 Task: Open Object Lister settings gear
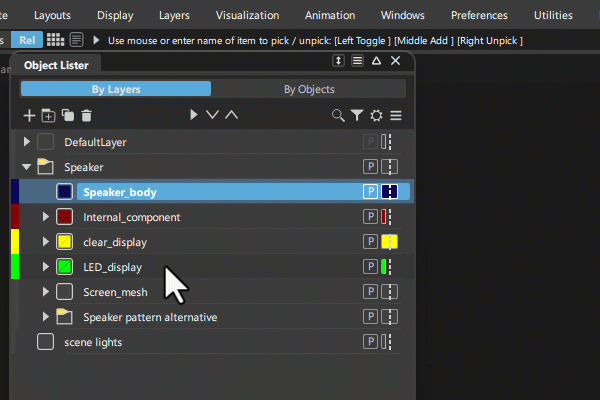pos(376,116)
